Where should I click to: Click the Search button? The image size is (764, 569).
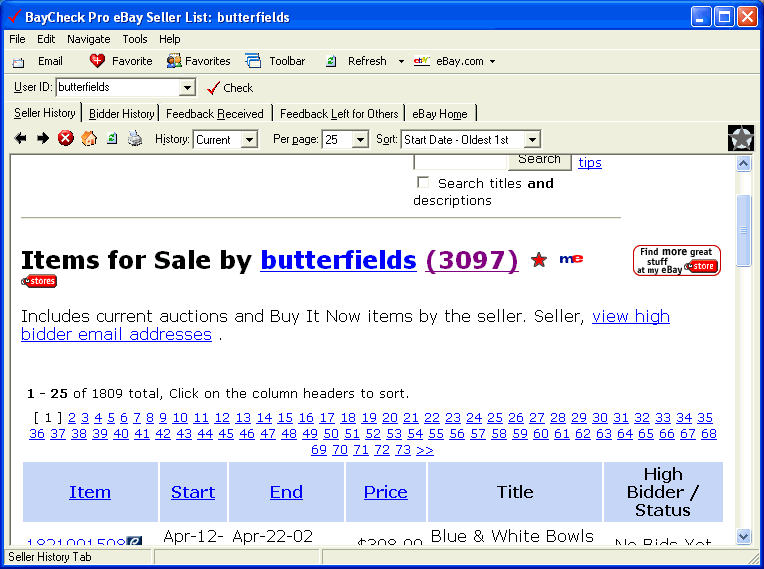(x=539, y=161)
